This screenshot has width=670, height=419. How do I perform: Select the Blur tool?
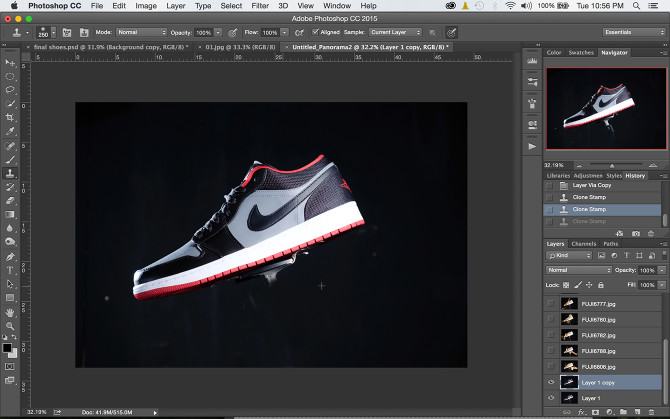pyautogui.click(x=10, y=228)
